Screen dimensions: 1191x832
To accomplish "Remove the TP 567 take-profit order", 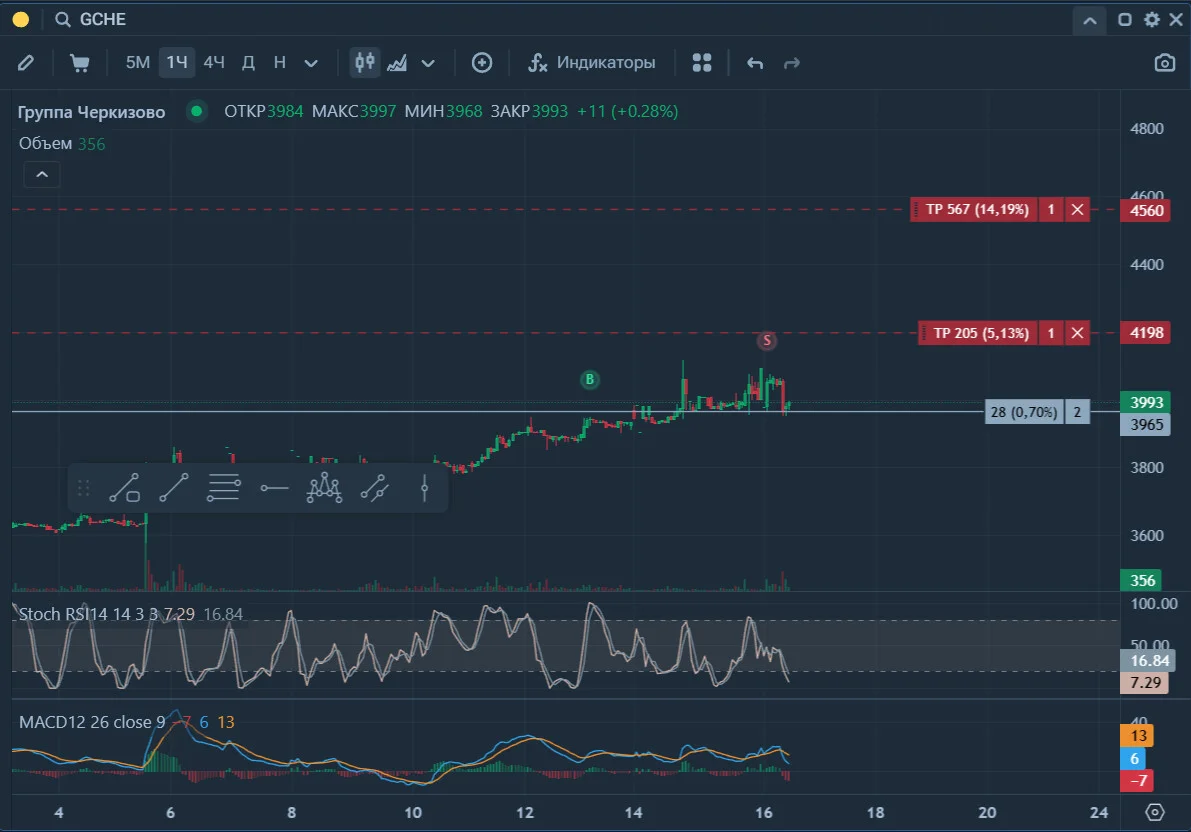I will [1077, 210].
